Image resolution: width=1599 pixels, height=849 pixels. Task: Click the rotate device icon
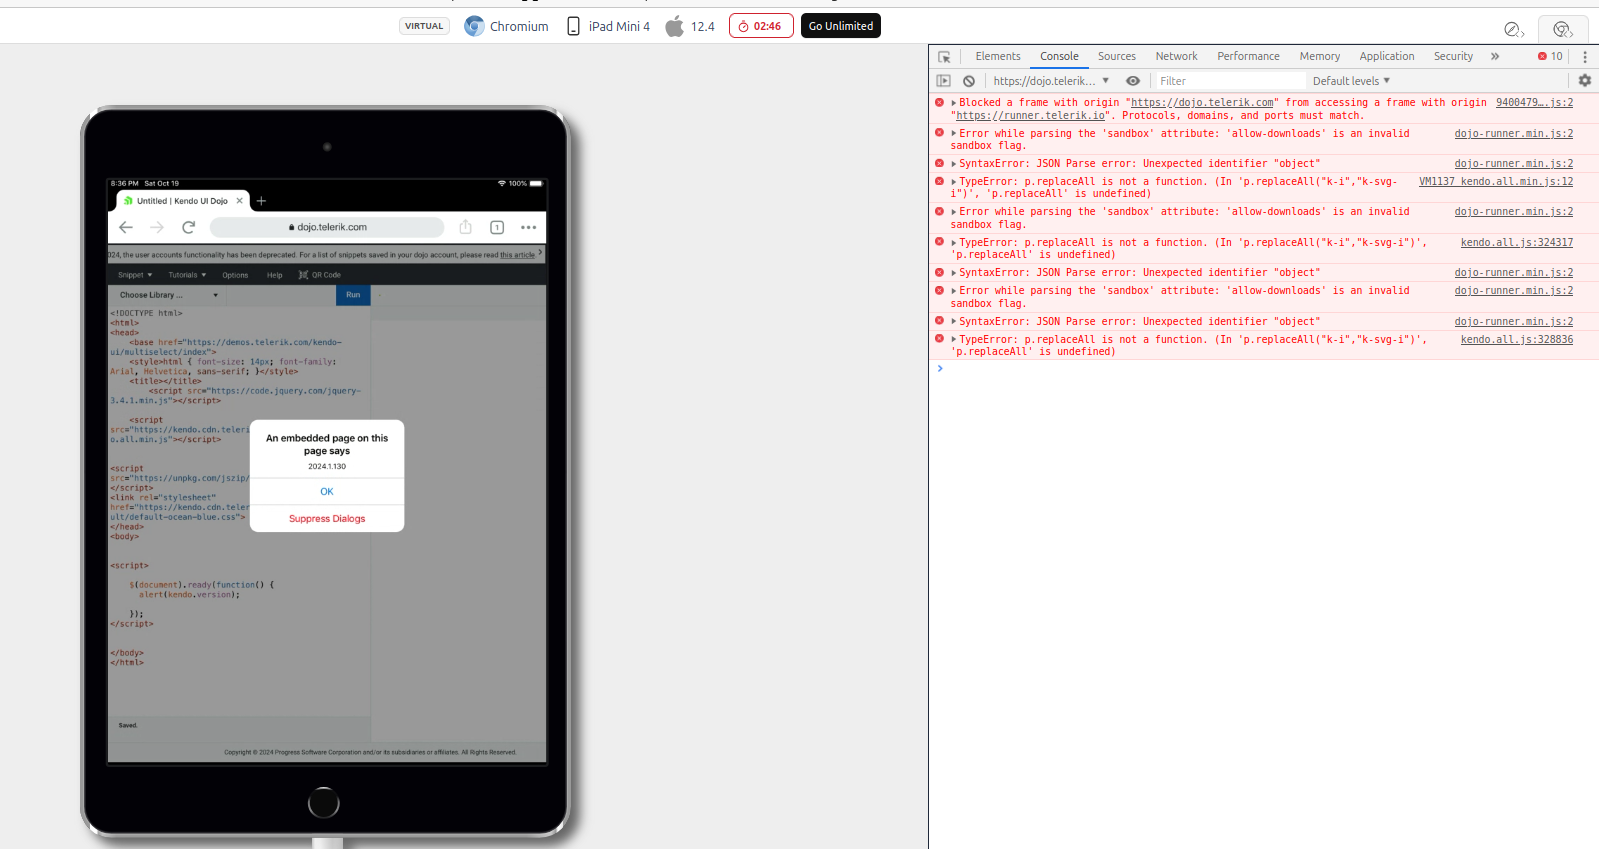coord(1513,29)
